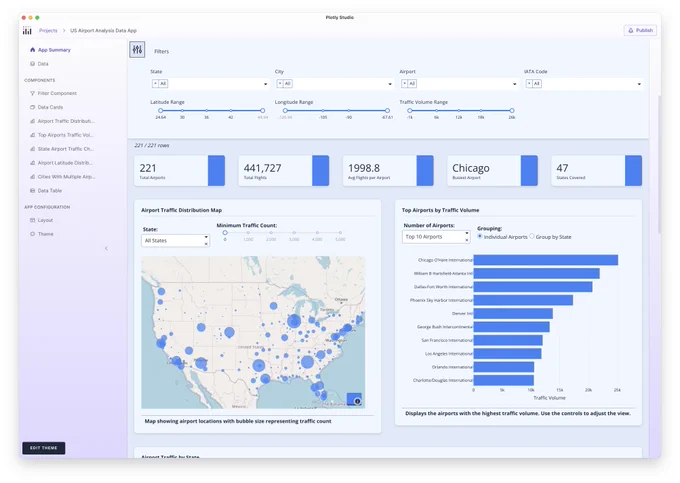This screenshot has width=680, height=483.
Task: Click the funnel icon of Filter Component
Action: (x=33, y=93)
